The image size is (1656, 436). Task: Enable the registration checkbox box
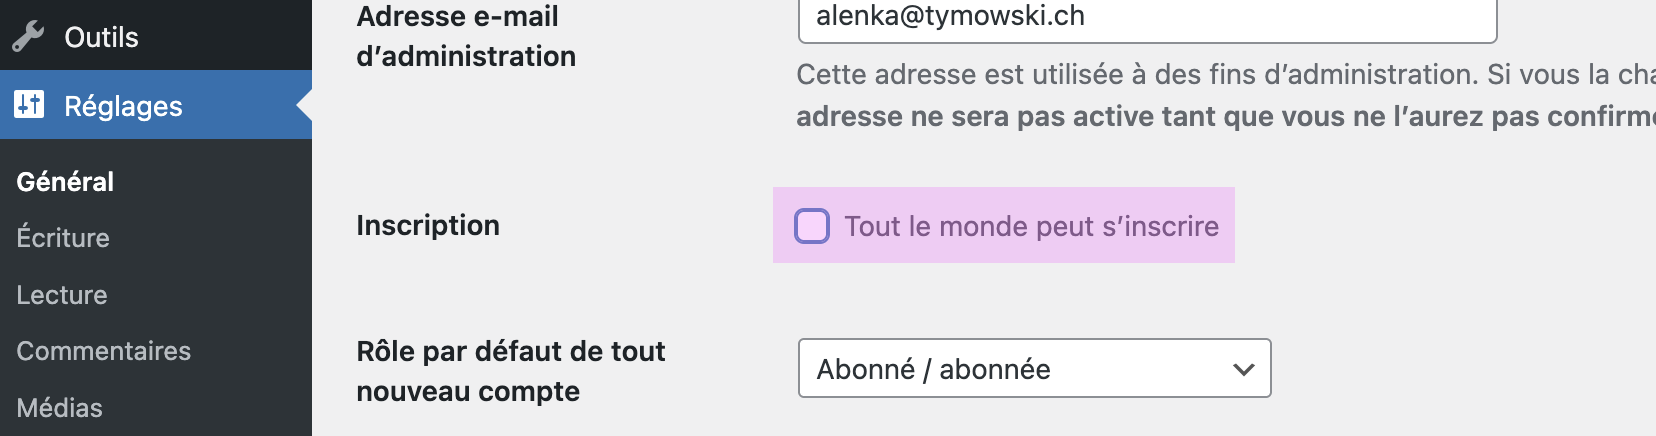pos(812,226)
